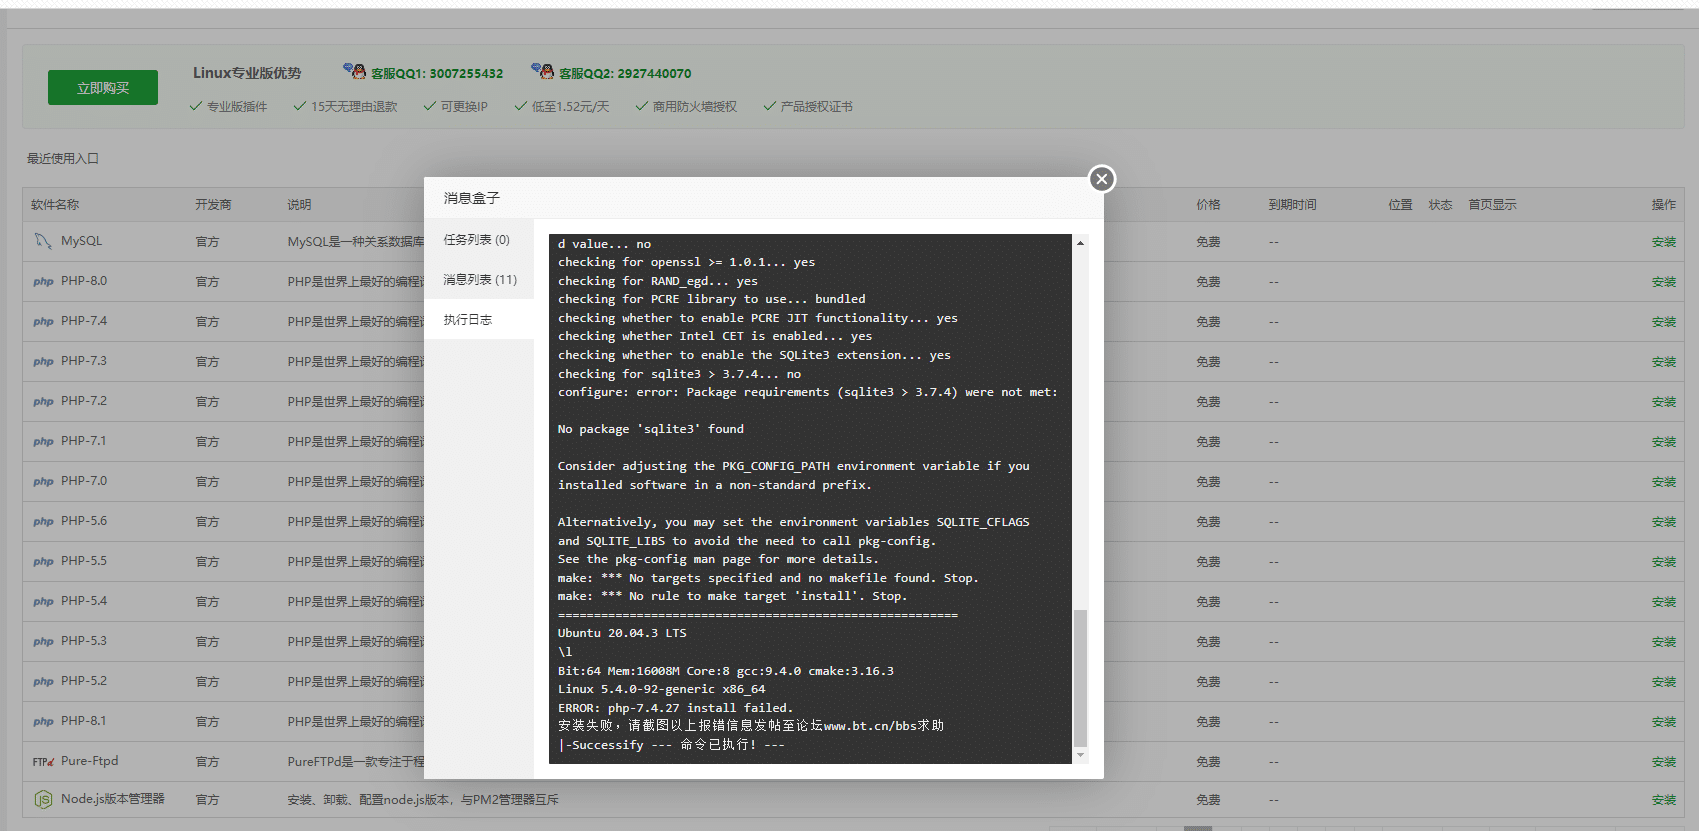Click the checkmark icon beside 可更换IP

click(430, 106)
